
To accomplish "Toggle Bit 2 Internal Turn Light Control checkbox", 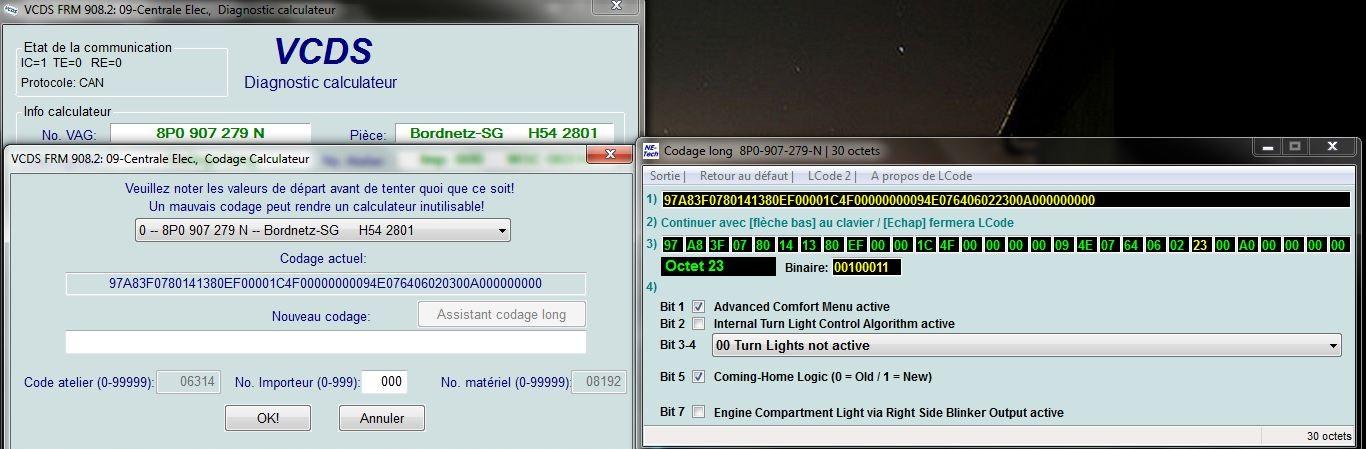I will pyautogui.click(x=699, y=324).
